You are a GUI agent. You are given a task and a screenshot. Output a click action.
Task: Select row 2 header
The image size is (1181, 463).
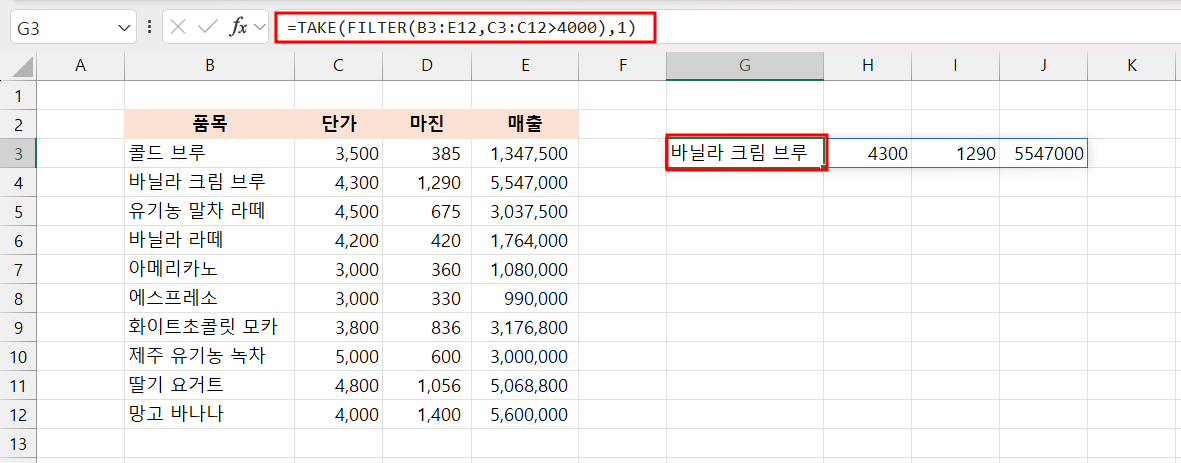pyautogui.click(x=18, y=125)
